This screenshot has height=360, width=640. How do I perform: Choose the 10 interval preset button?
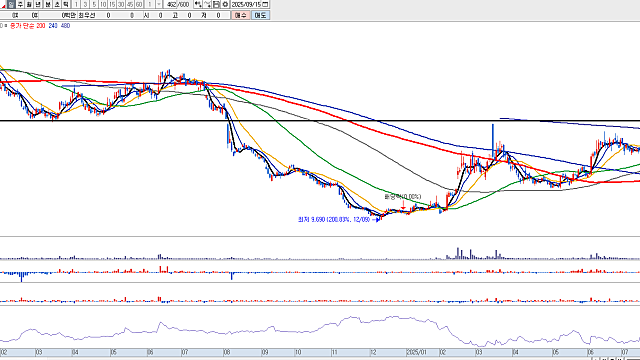(103, 4)
